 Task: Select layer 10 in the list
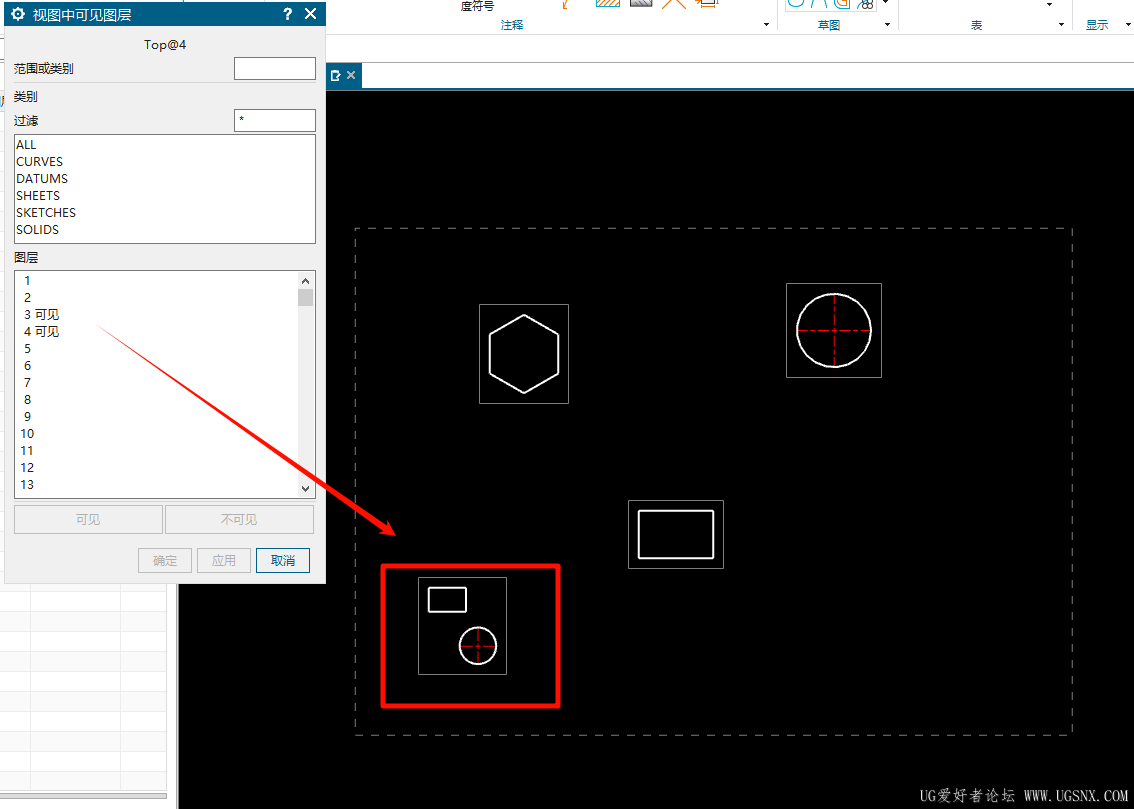[155, 434]
